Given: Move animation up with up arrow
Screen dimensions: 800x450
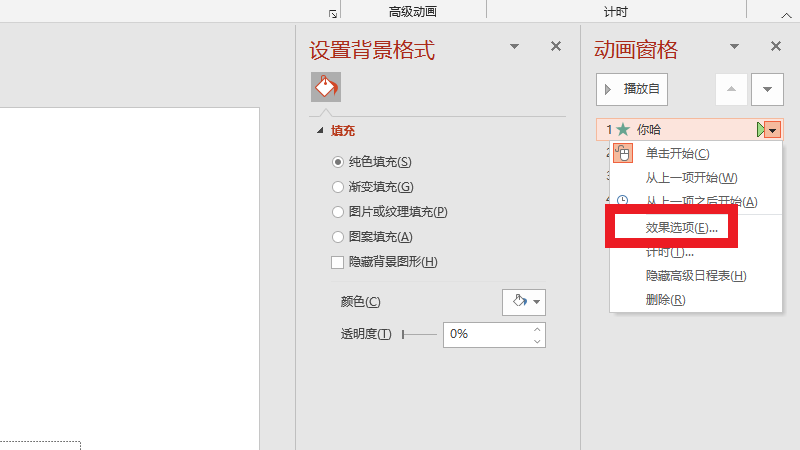Looking at the screenshot, I should [731, 89].
